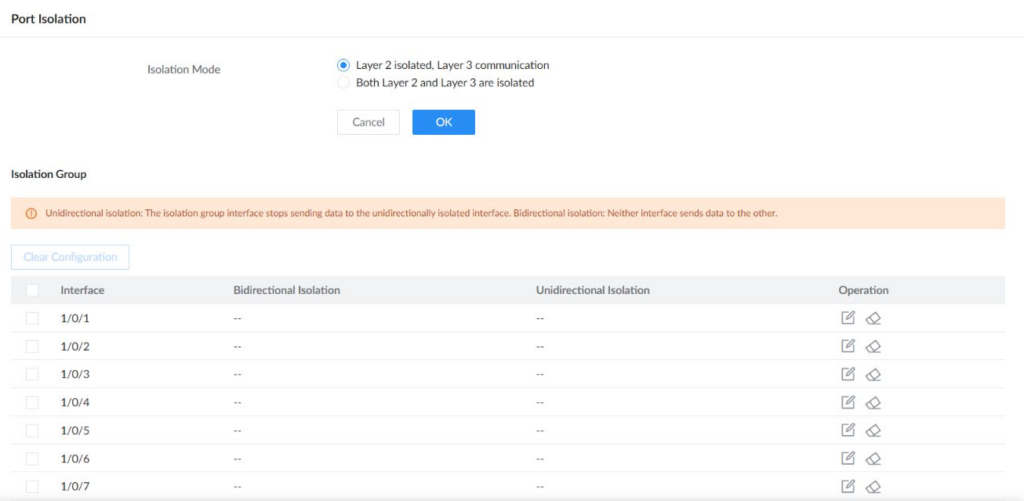Image resolution: width=1024 pixels, height=501 pixels.
Task: Click the Clear Configuration button
Action: [70, 257]
